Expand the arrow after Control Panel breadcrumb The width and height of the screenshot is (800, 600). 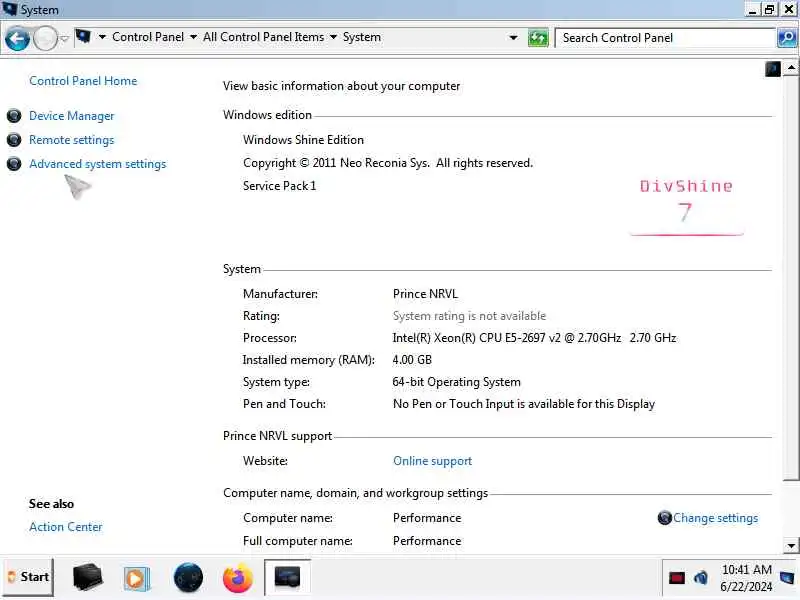(193, 37)
